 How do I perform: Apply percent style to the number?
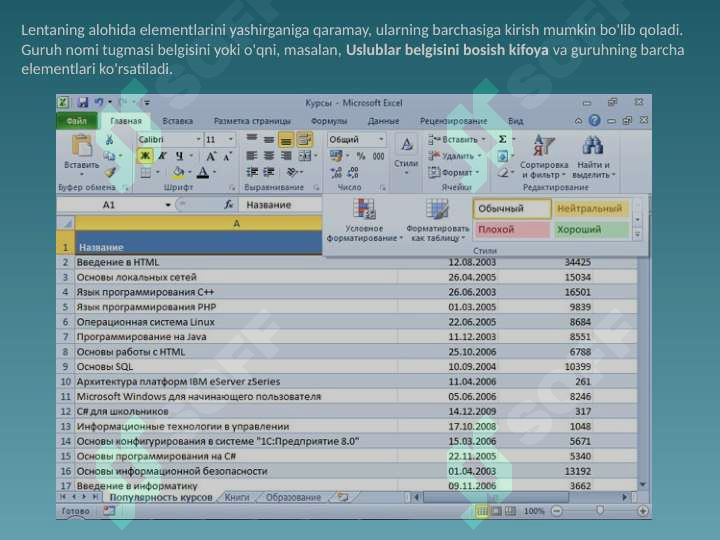(361, 157)
